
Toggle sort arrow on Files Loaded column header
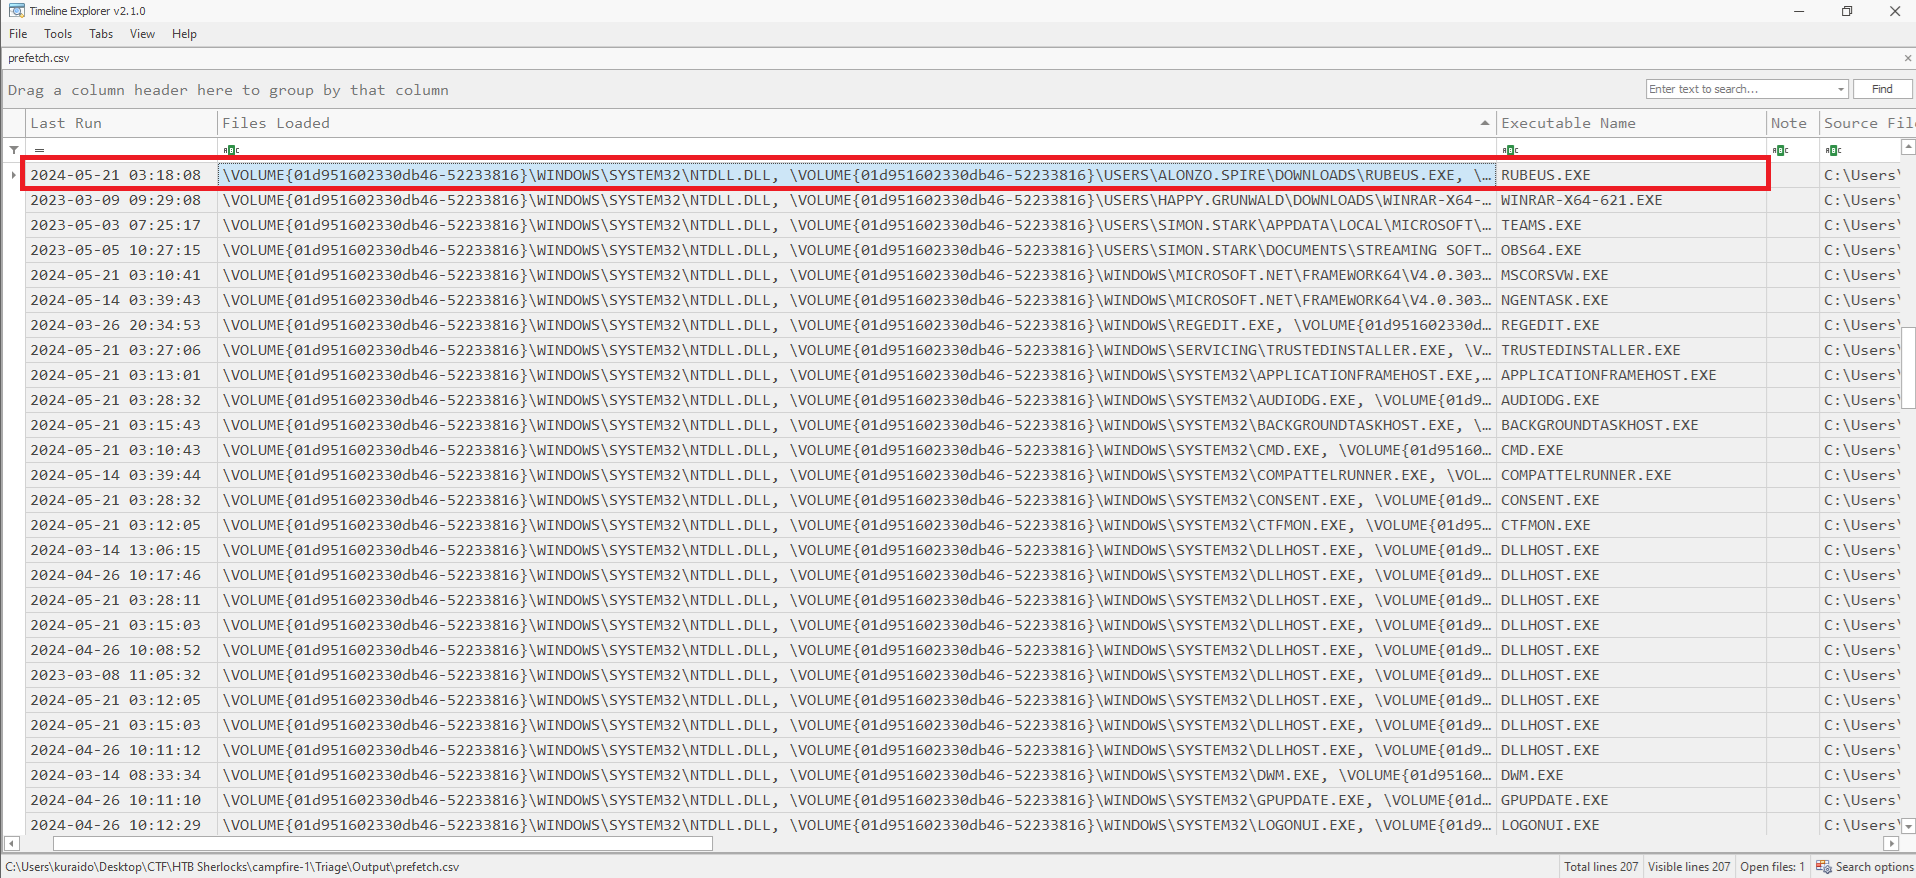pyautogui.click(x=1484, y=123)
